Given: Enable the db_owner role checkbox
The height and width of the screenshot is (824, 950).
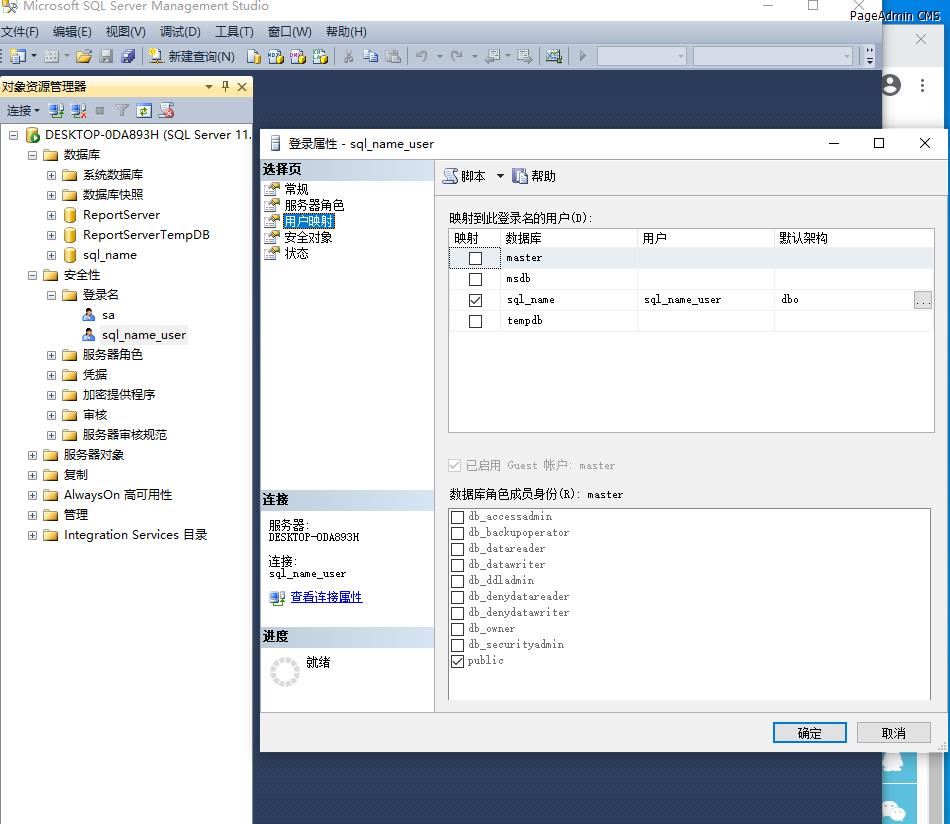Looking at the screenshot, I should tap(457, 629).
